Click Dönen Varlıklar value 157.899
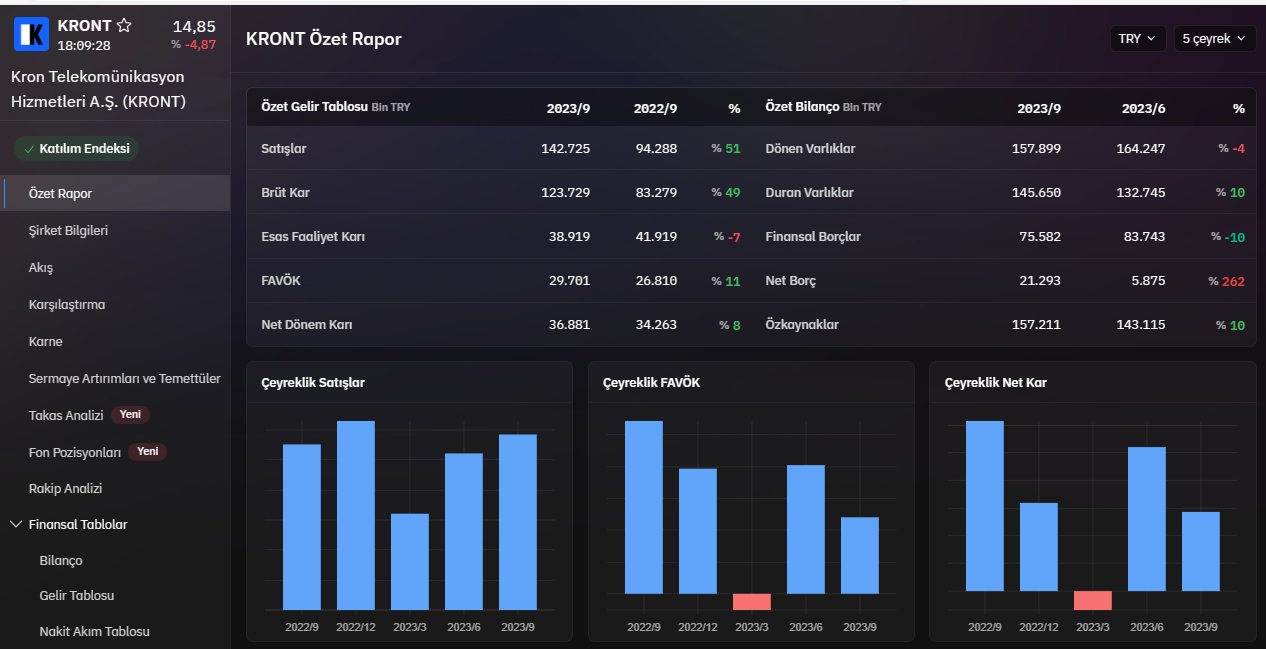 tap(1036, 148)
